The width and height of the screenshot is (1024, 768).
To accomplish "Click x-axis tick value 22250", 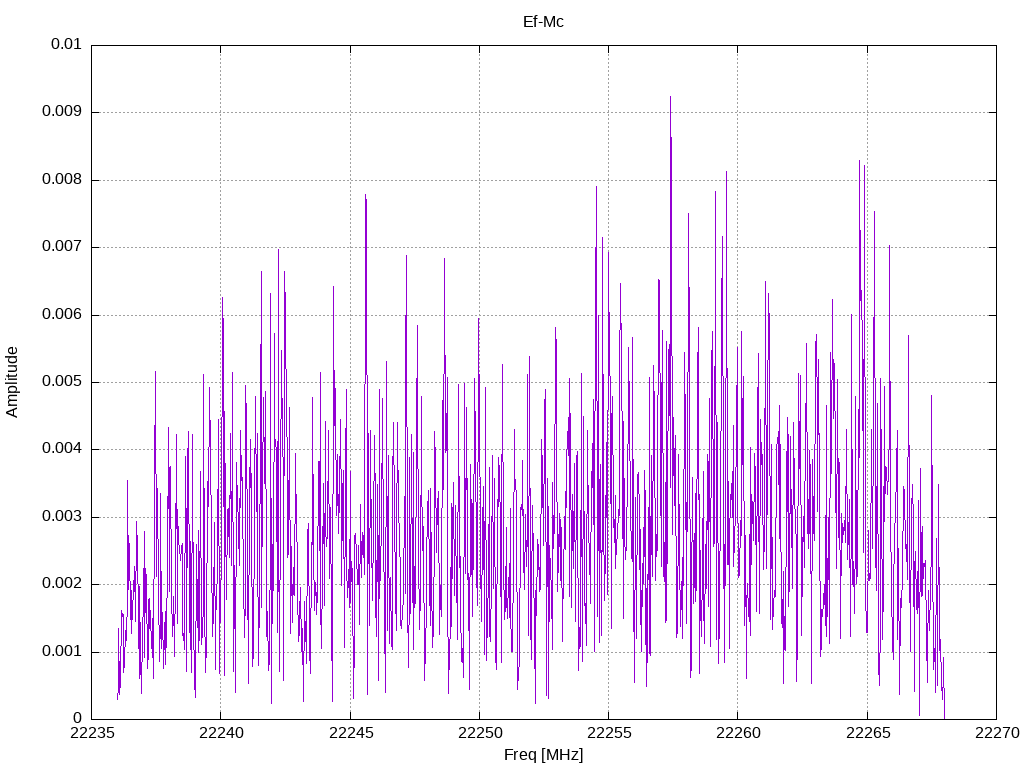I will (479, 733).
